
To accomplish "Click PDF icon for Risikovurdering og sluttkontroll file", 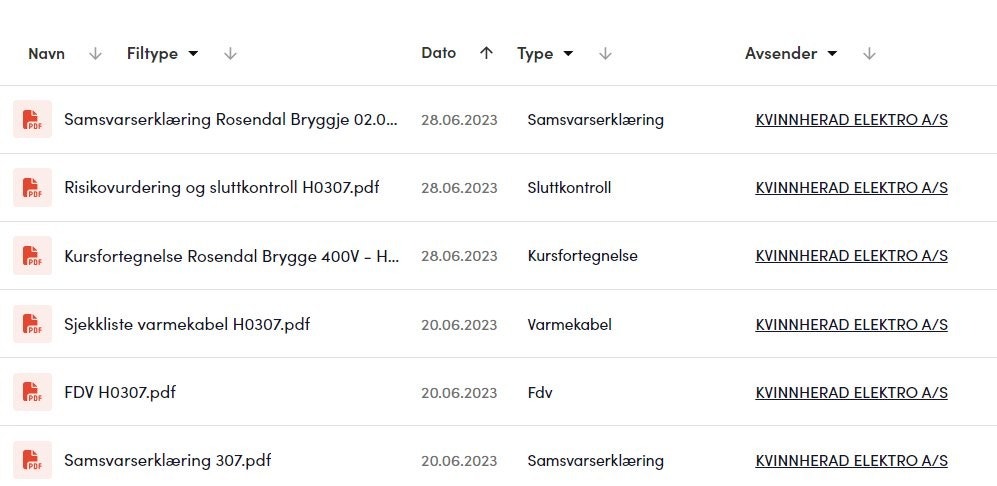I will [32, 187].
